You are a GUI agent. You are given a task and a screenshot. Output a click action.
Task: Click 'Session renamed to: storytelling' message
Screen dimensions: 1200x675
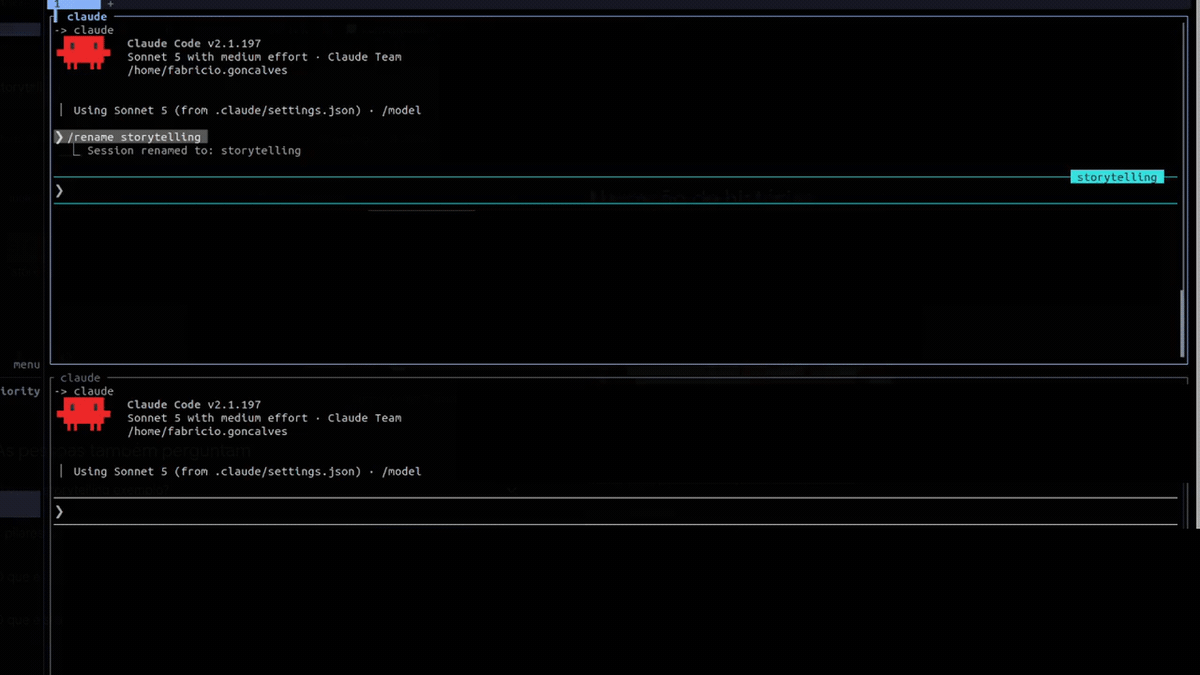pyautogui.click(x=194, y=151)
